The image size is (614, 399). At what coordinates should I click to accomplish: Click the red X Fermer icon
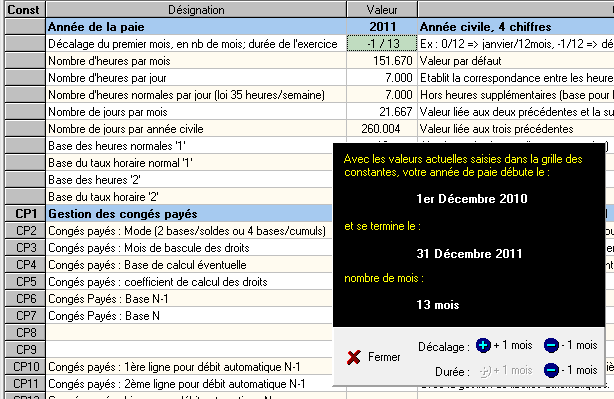[354, 357]
